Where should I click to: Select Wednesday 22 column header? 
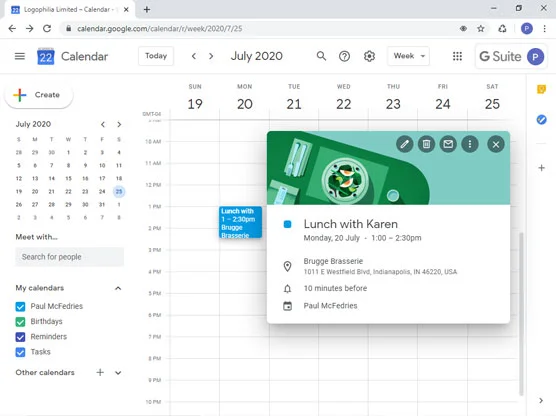pyautogui.click(x=344, y=98)
